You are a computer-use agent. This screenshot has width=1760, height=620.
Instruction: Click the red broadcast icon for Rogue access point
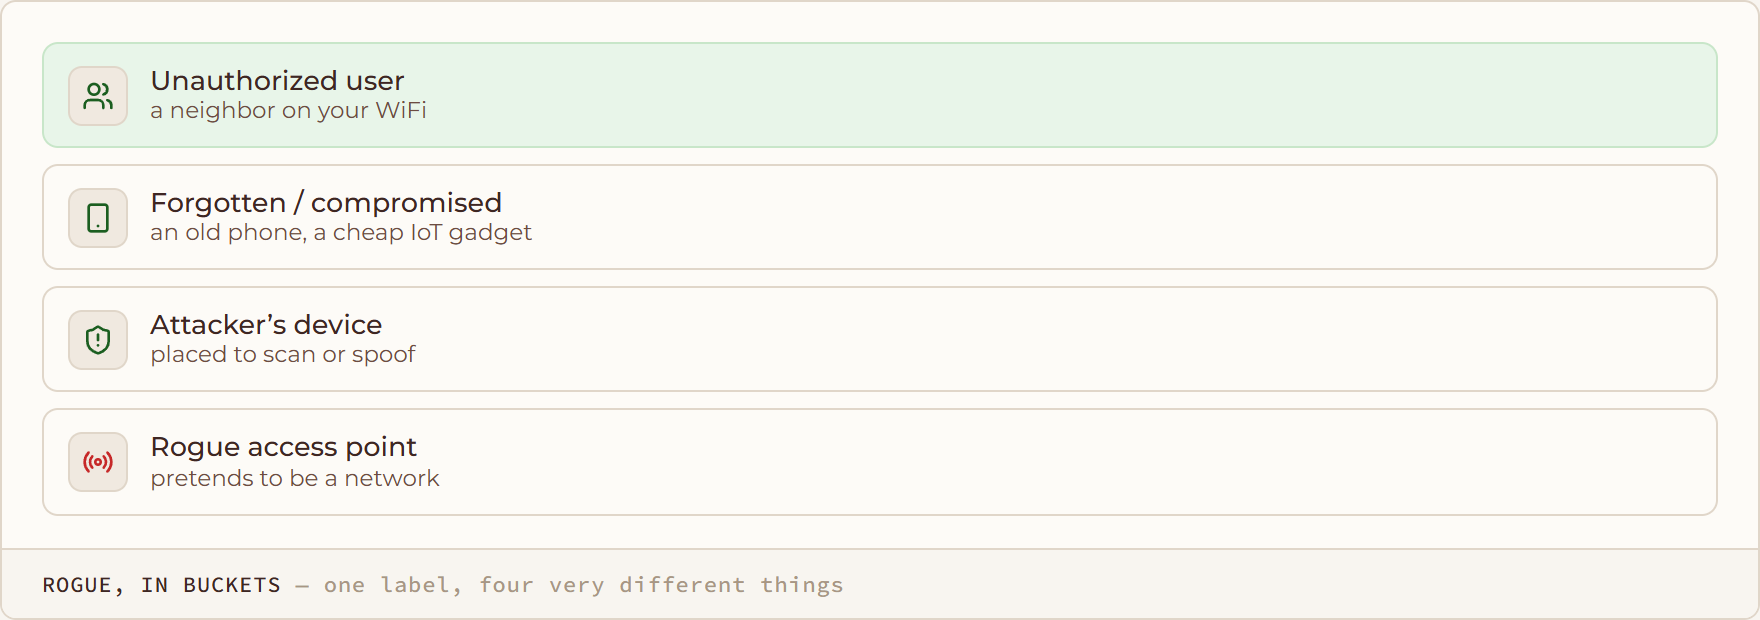point(98,462)
